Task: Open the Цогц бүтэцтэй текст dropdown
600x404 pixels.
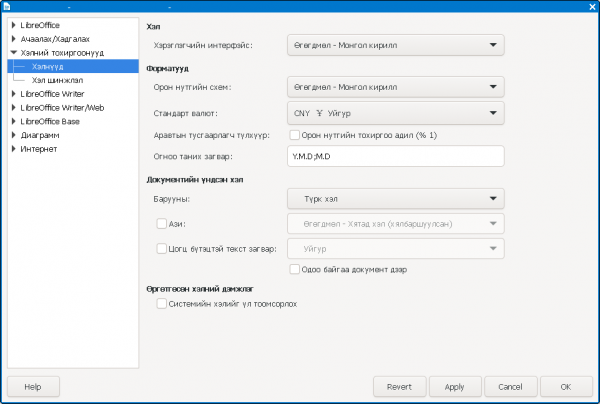Action: (x=396, y=249)
